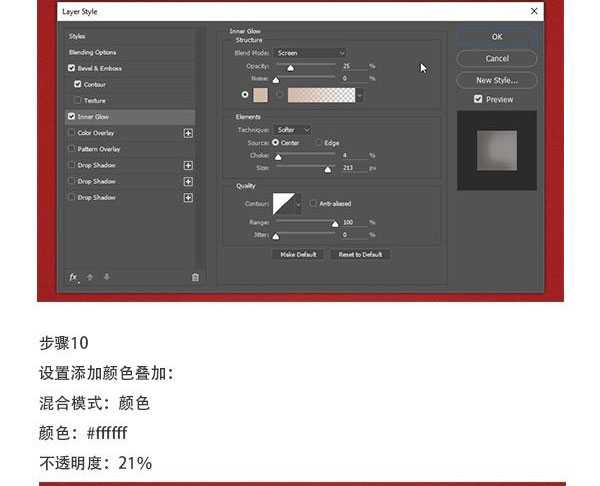Click plus icon beside second Drop Shadow
Viewport: 600px width, 486px height.
tap(188, 181)
